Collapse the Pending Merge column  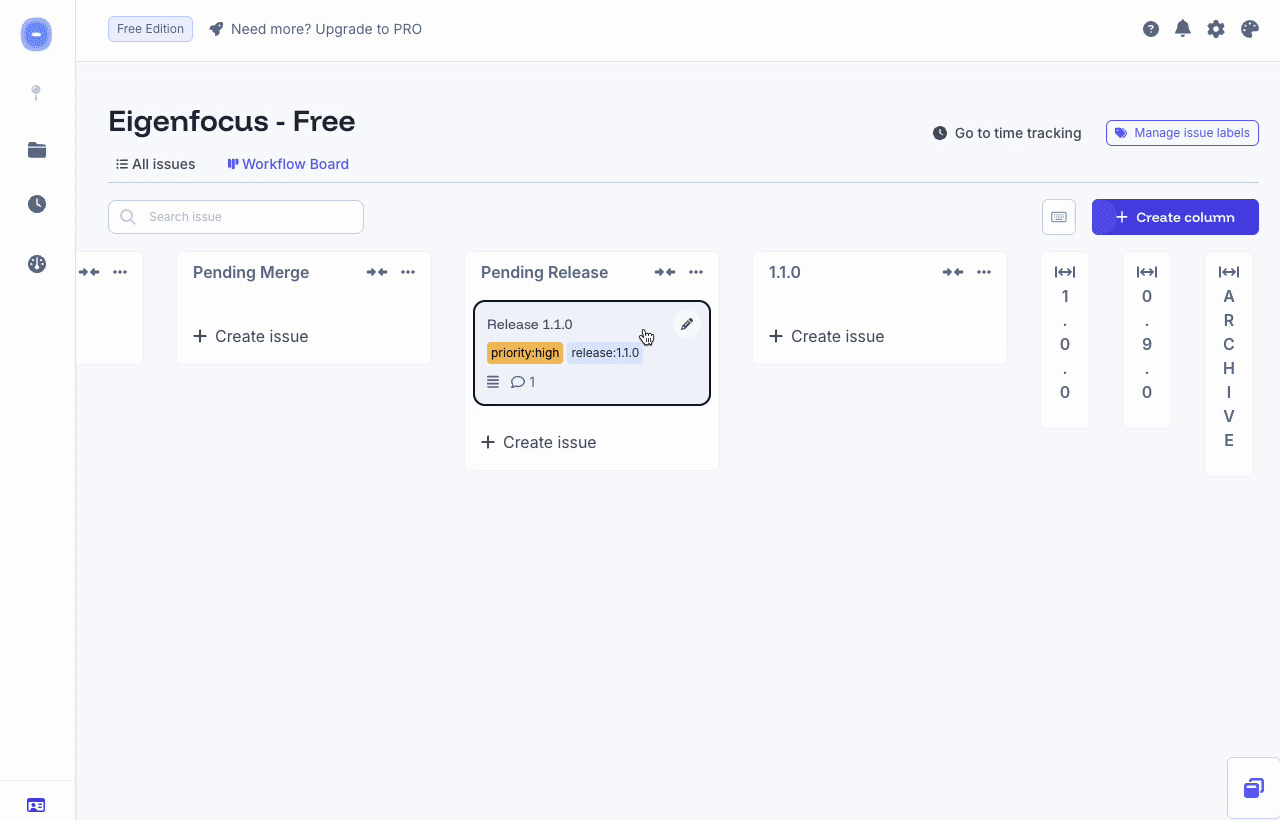[x=376, y=271]
